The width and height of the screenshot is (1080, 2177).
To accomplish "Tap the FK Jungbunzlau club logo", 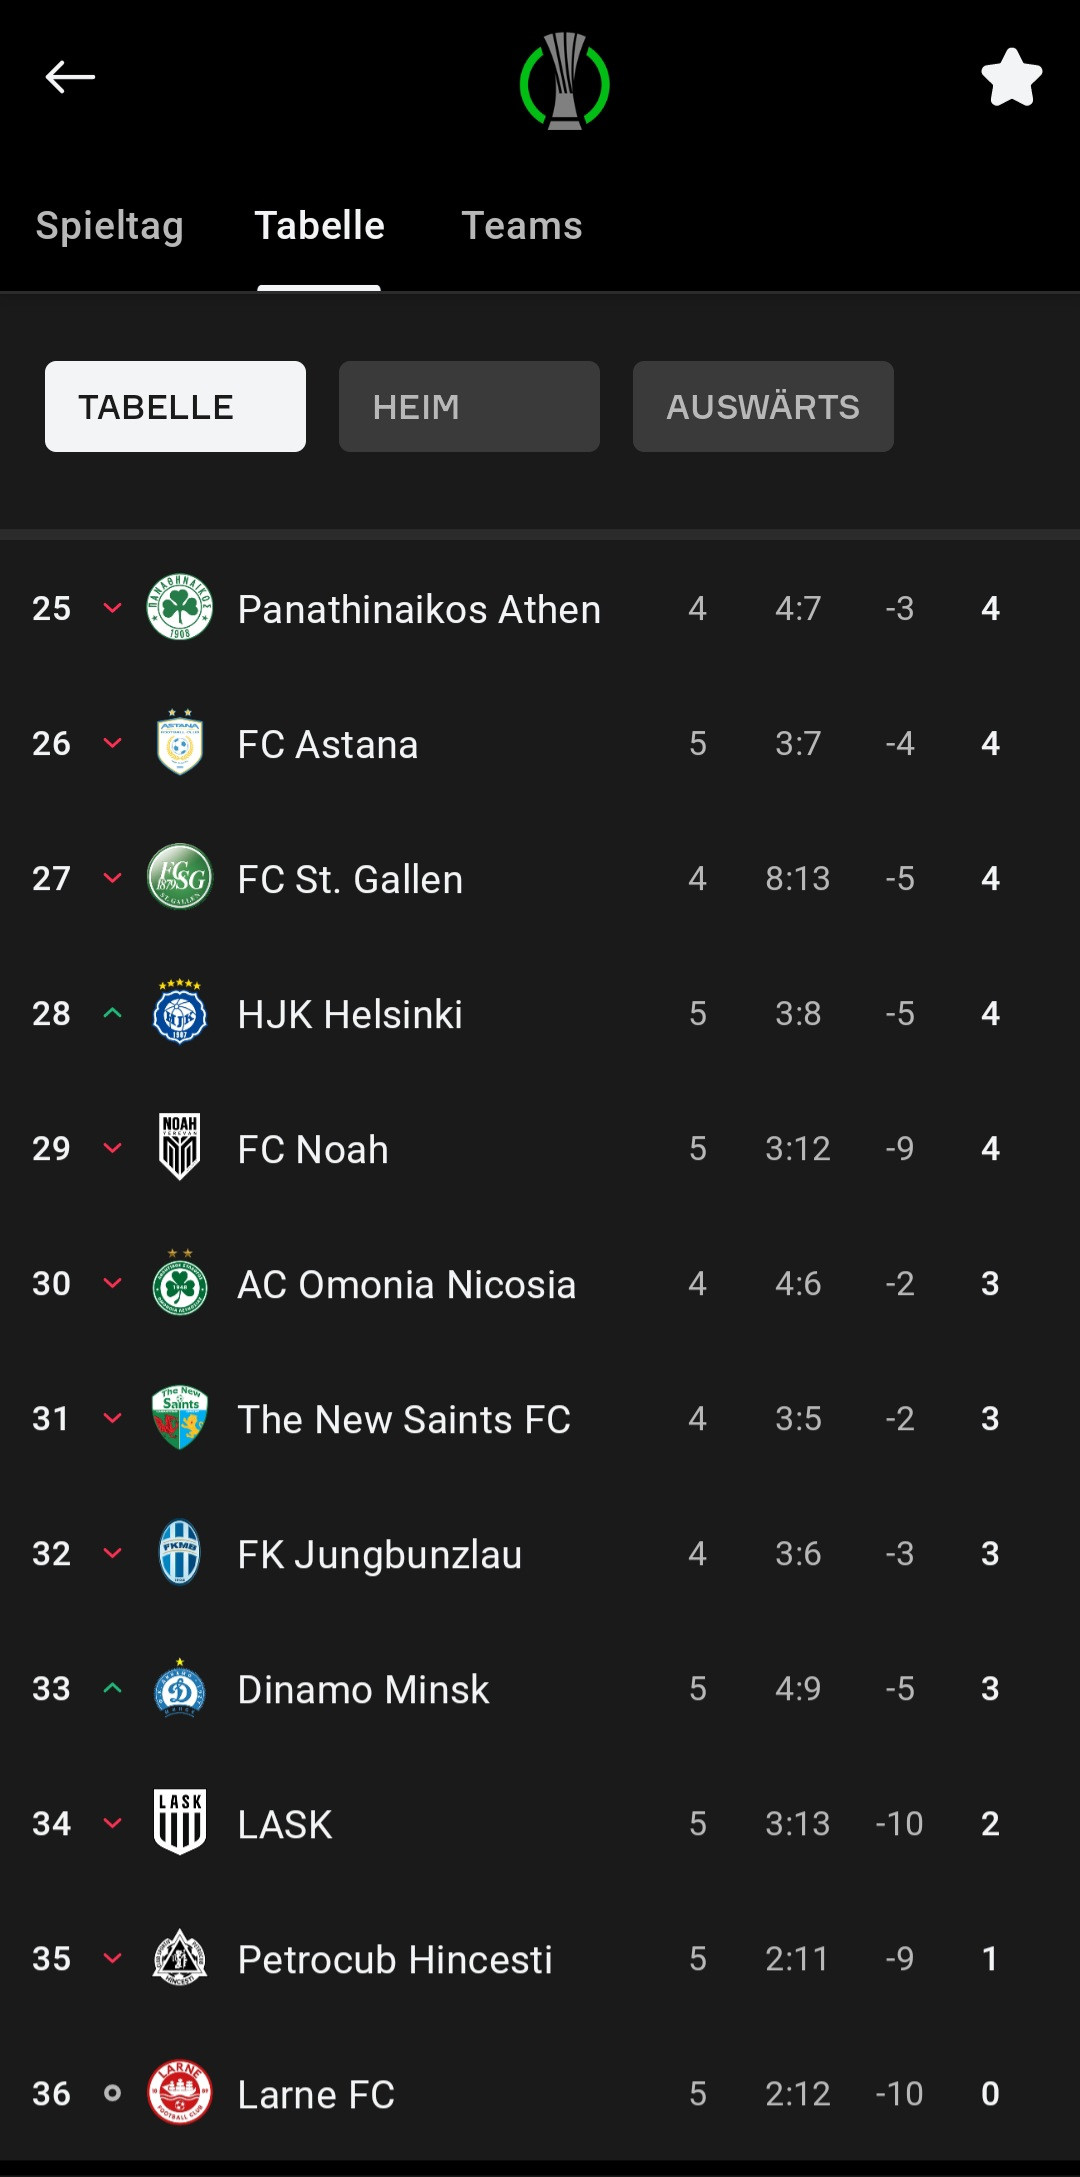I will [x=180, y=1553].
